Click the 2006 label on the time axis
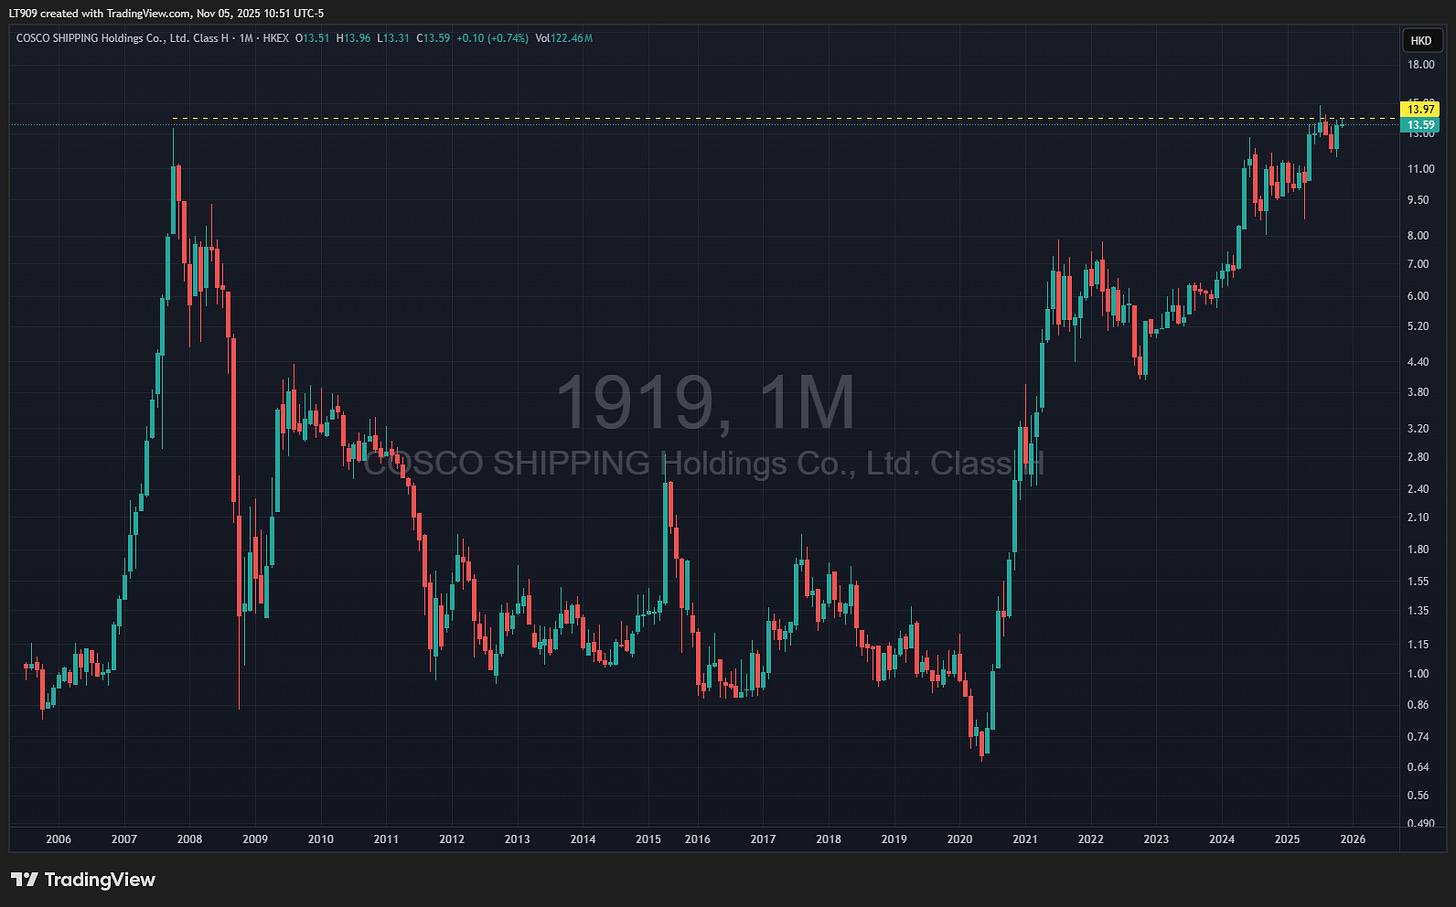The width and height of the screenshot is (1456, 907). (x=59, y=839)
